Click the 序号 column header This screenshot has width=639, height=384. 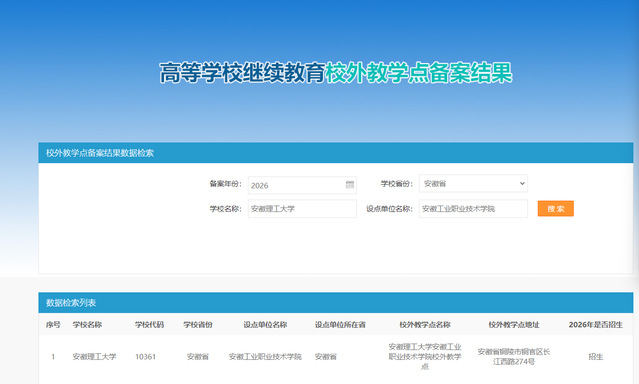pos(53,325)
